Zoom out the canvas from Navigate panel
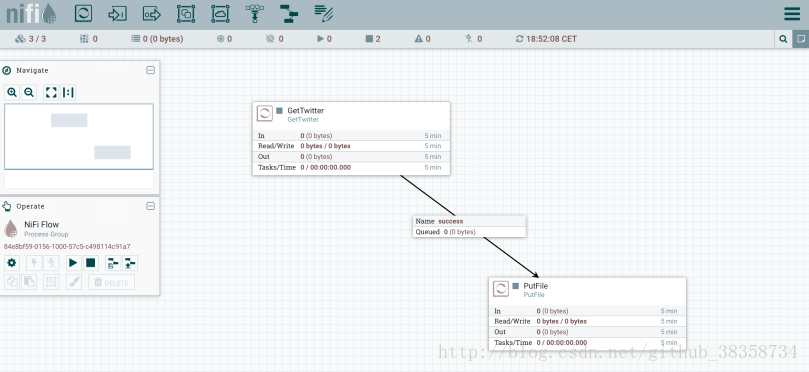Image resolution: width=809 pixels, height=372 pixels. click(x=29, y=92)
